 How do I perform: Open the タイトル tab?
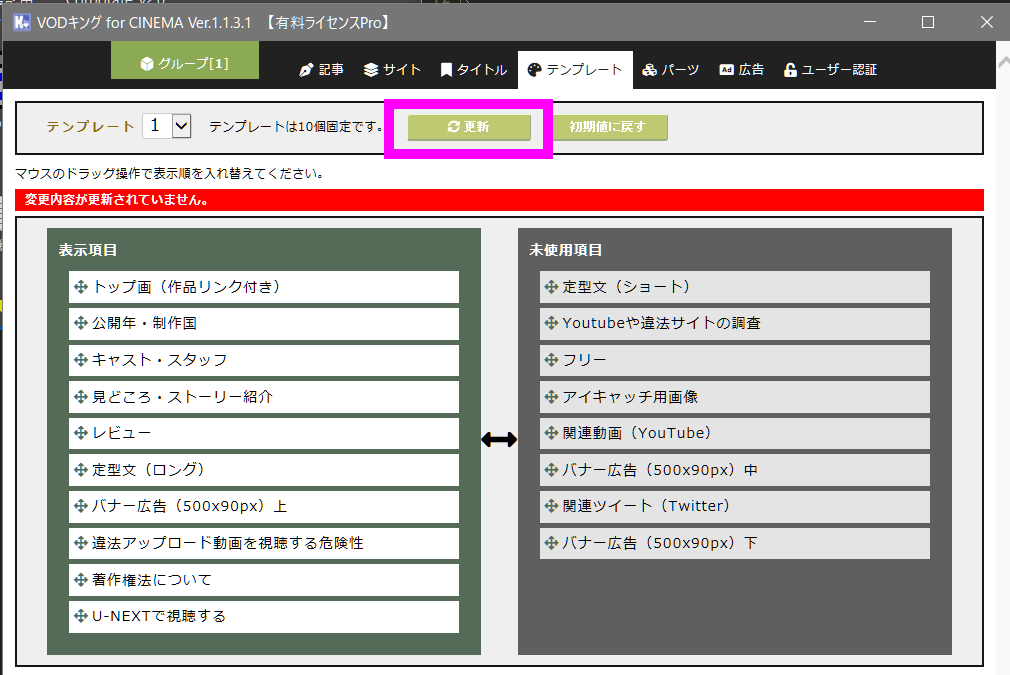click(x=474, y=70)
